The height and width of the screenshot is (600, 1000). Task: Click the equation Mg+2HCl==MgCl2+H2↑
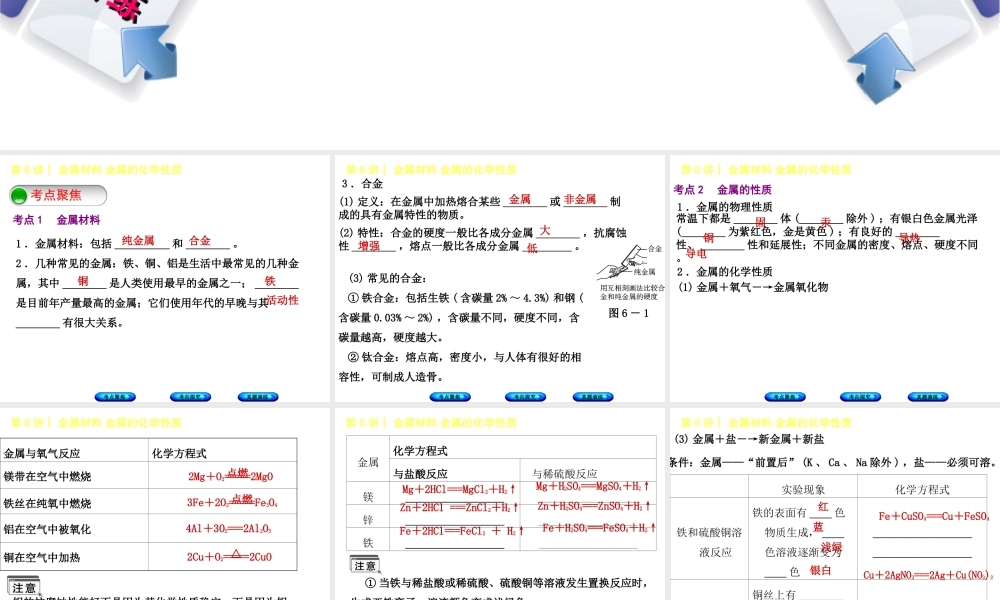[x=458, y=489]
